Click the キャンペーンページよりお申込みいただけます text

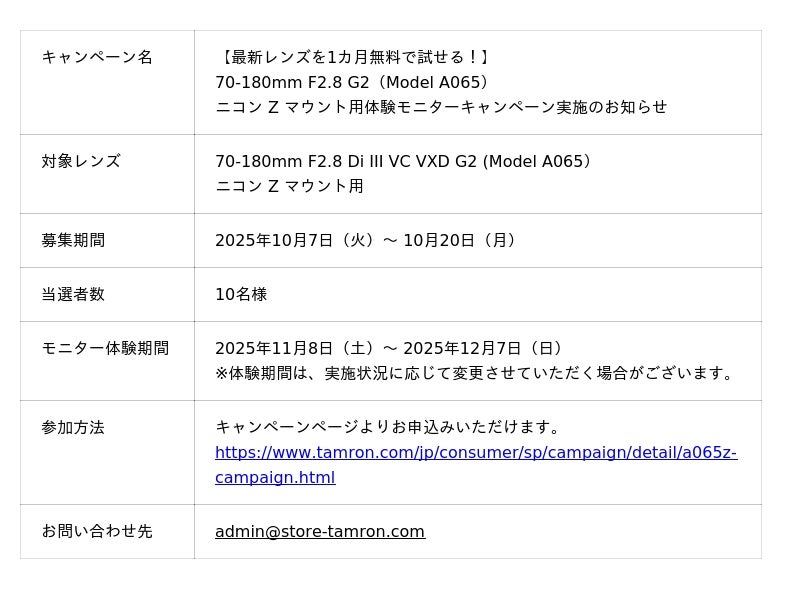point(390,427)
